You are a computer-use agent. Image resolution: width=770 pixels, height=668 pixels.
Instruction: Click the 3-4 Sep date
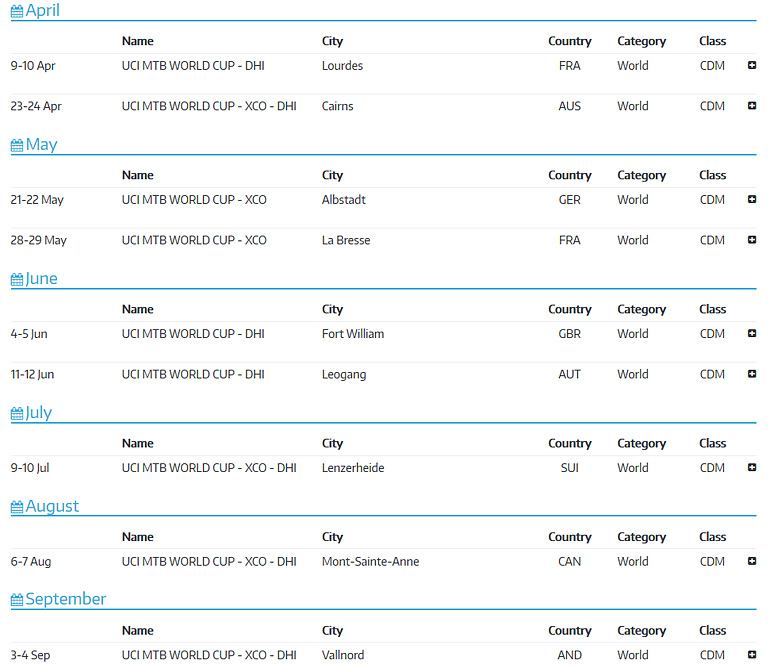pos(30,655)
